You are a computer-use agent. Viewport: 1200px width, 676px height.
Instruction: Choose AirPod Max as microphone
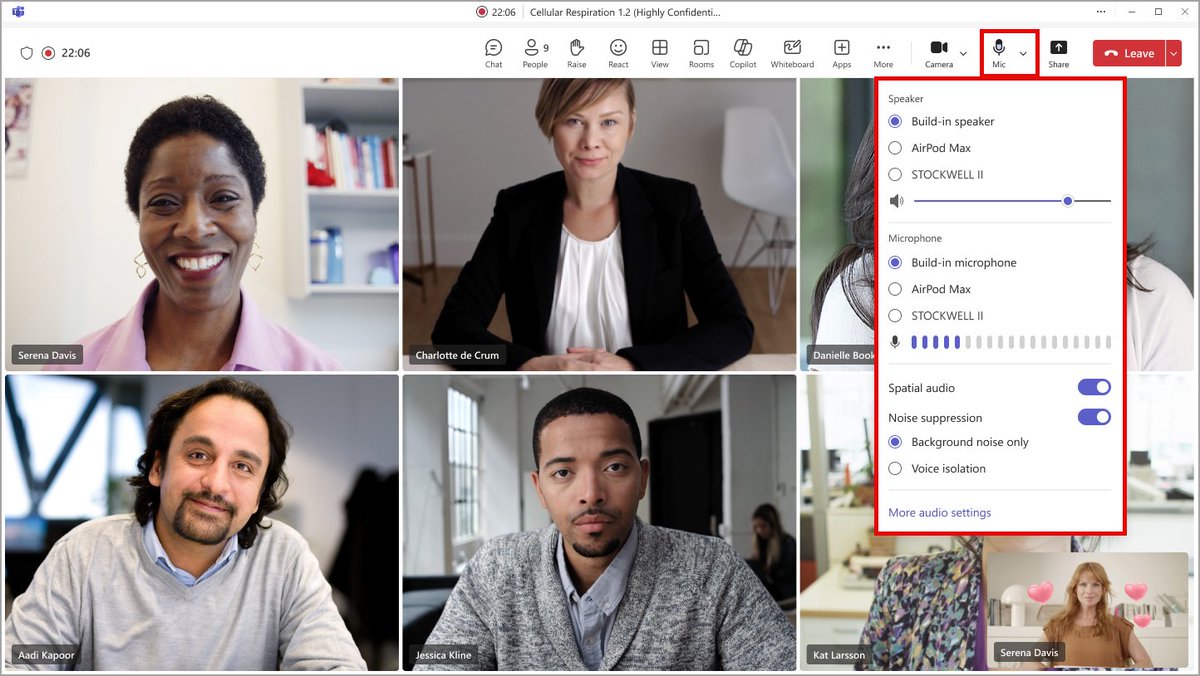pyautogui.click(x=930, y=289)
